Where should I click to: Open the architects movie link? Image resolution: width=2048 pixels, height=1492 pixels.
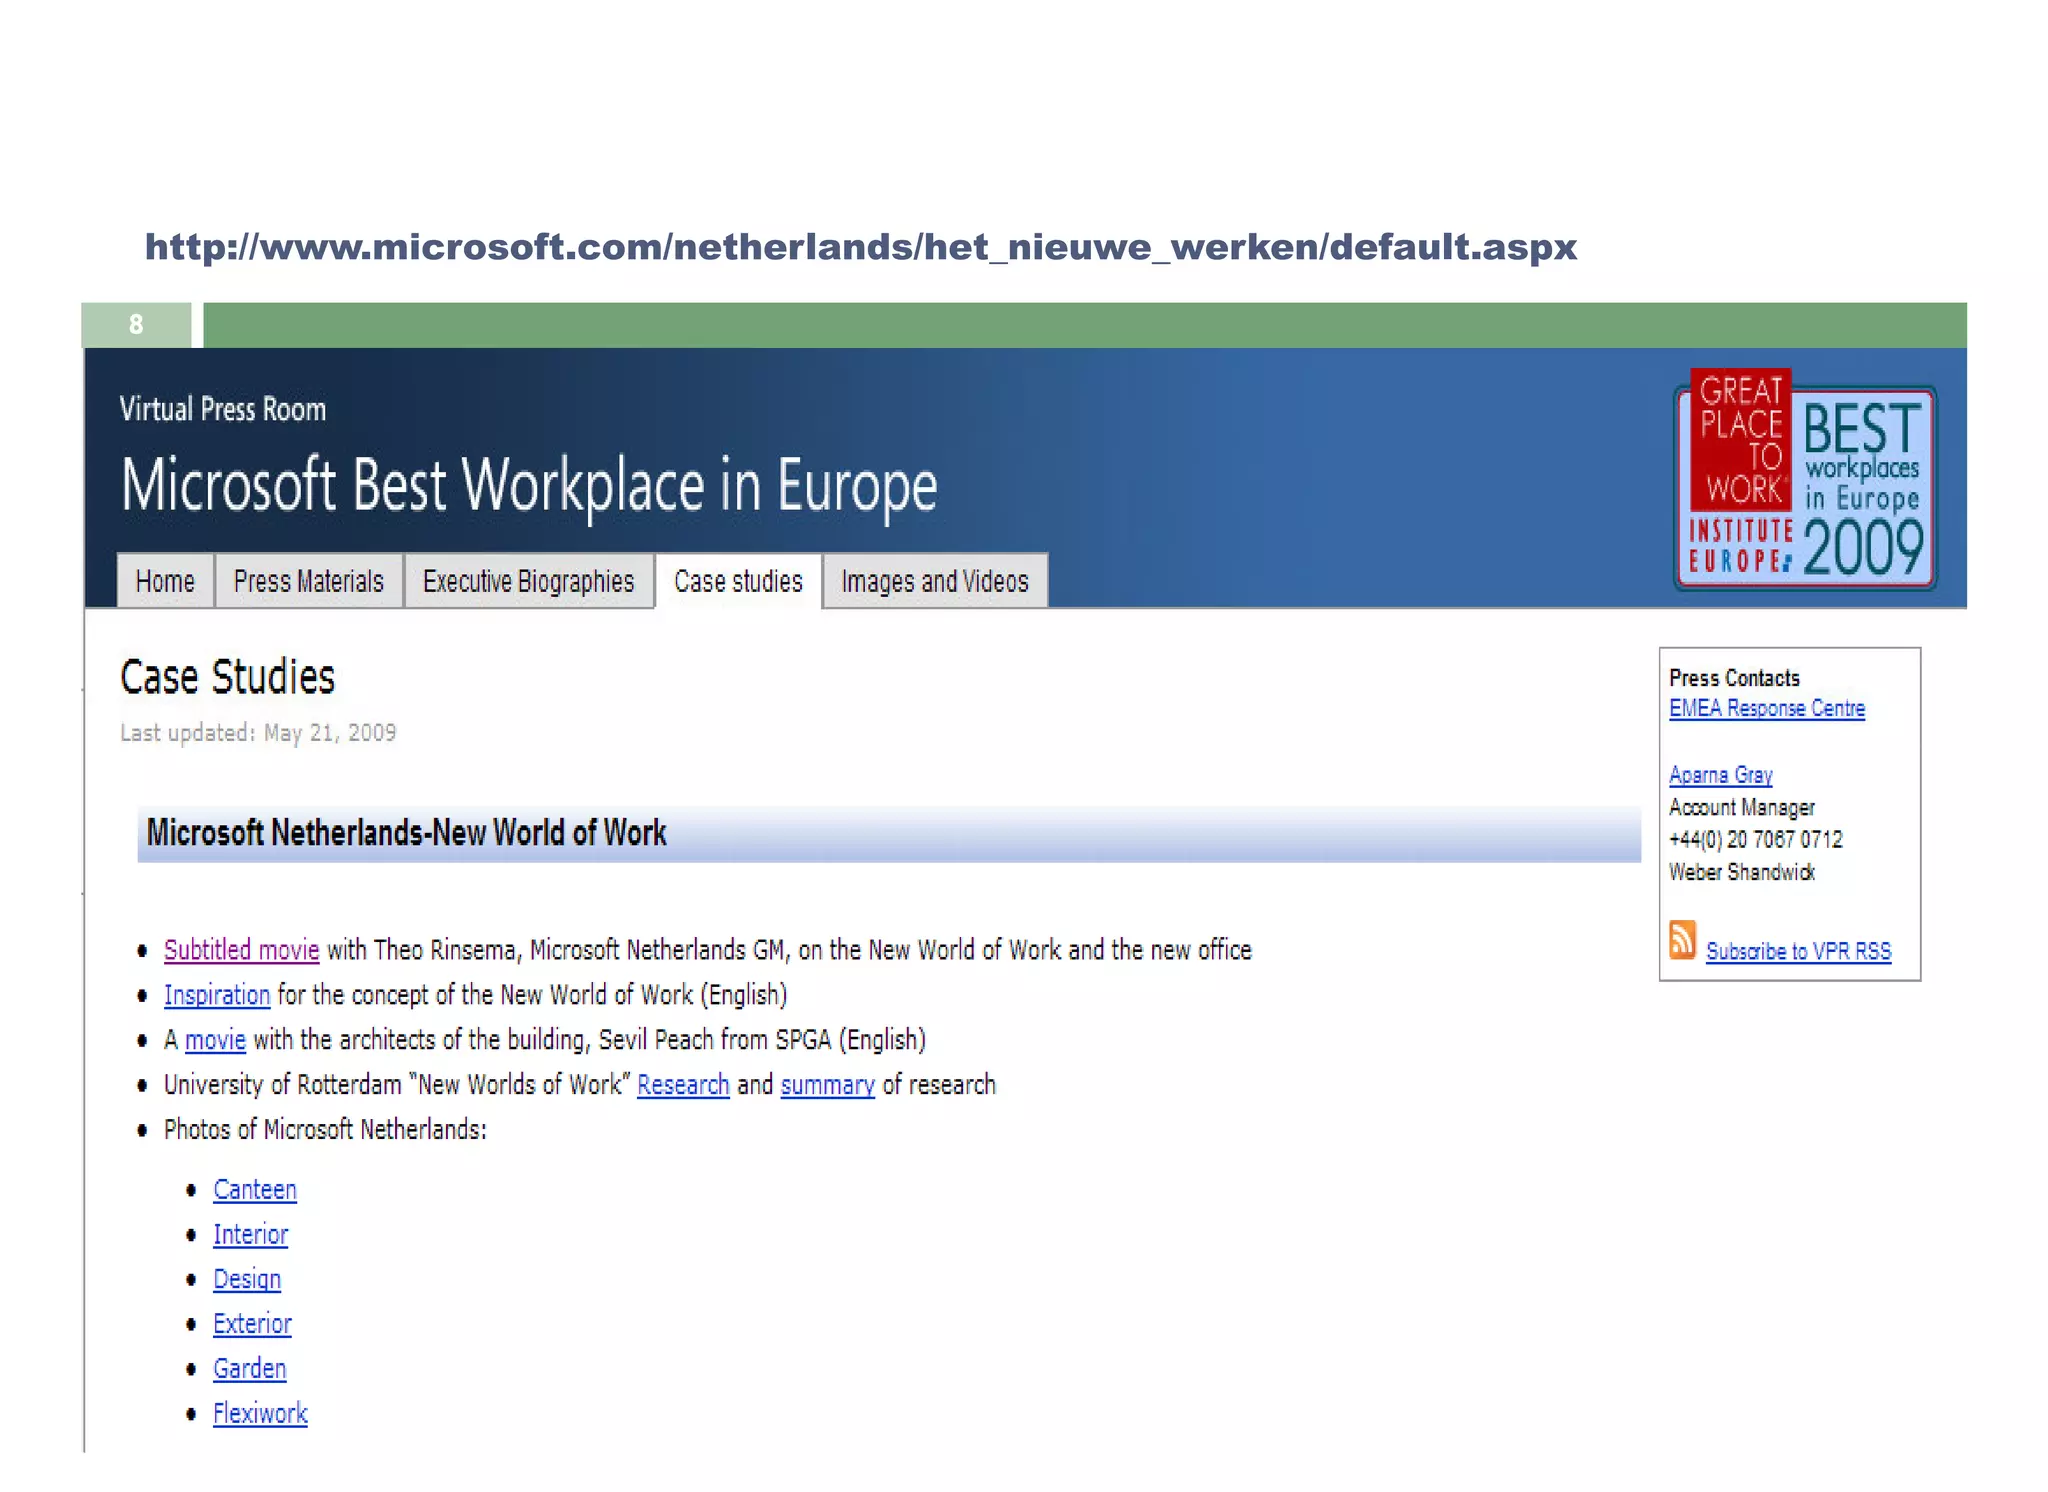click(x=215, y=1040)
